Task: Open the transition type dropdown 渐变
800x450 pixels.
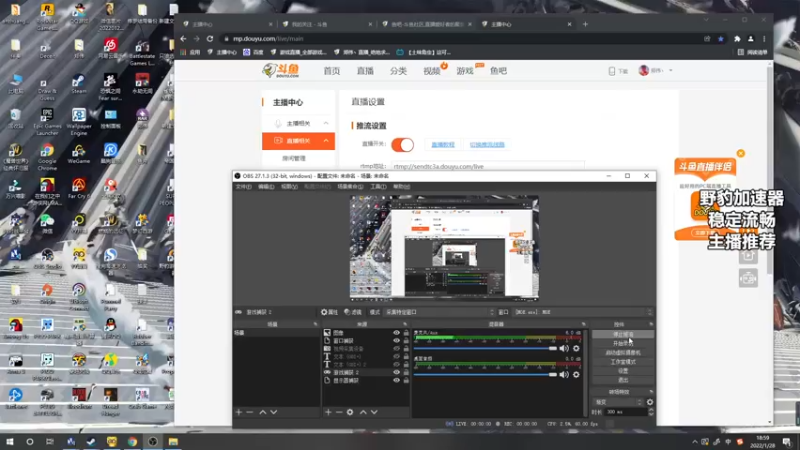Action: [617, 402]
